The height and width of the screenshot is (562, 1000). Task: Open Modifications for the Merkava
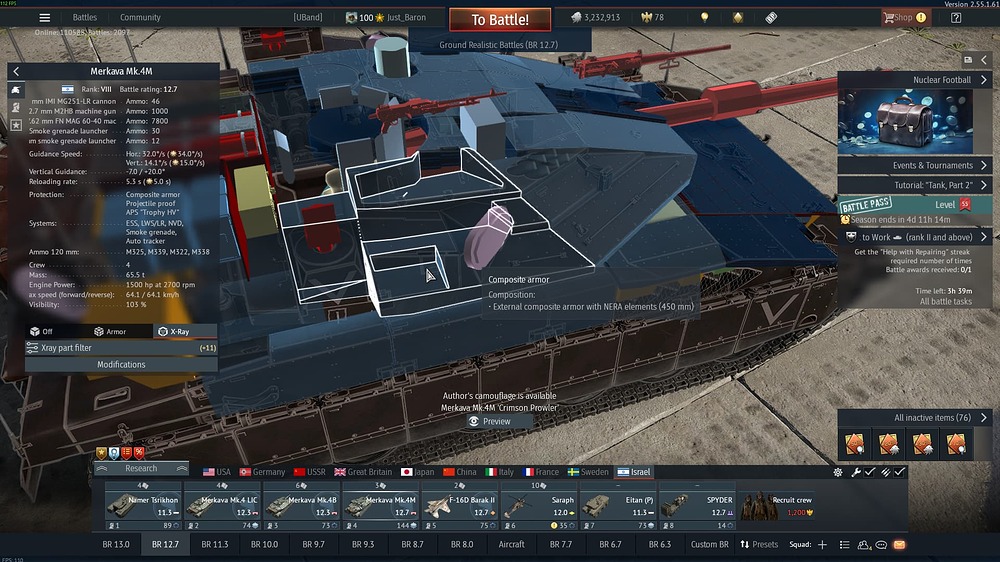pos(121,364)
